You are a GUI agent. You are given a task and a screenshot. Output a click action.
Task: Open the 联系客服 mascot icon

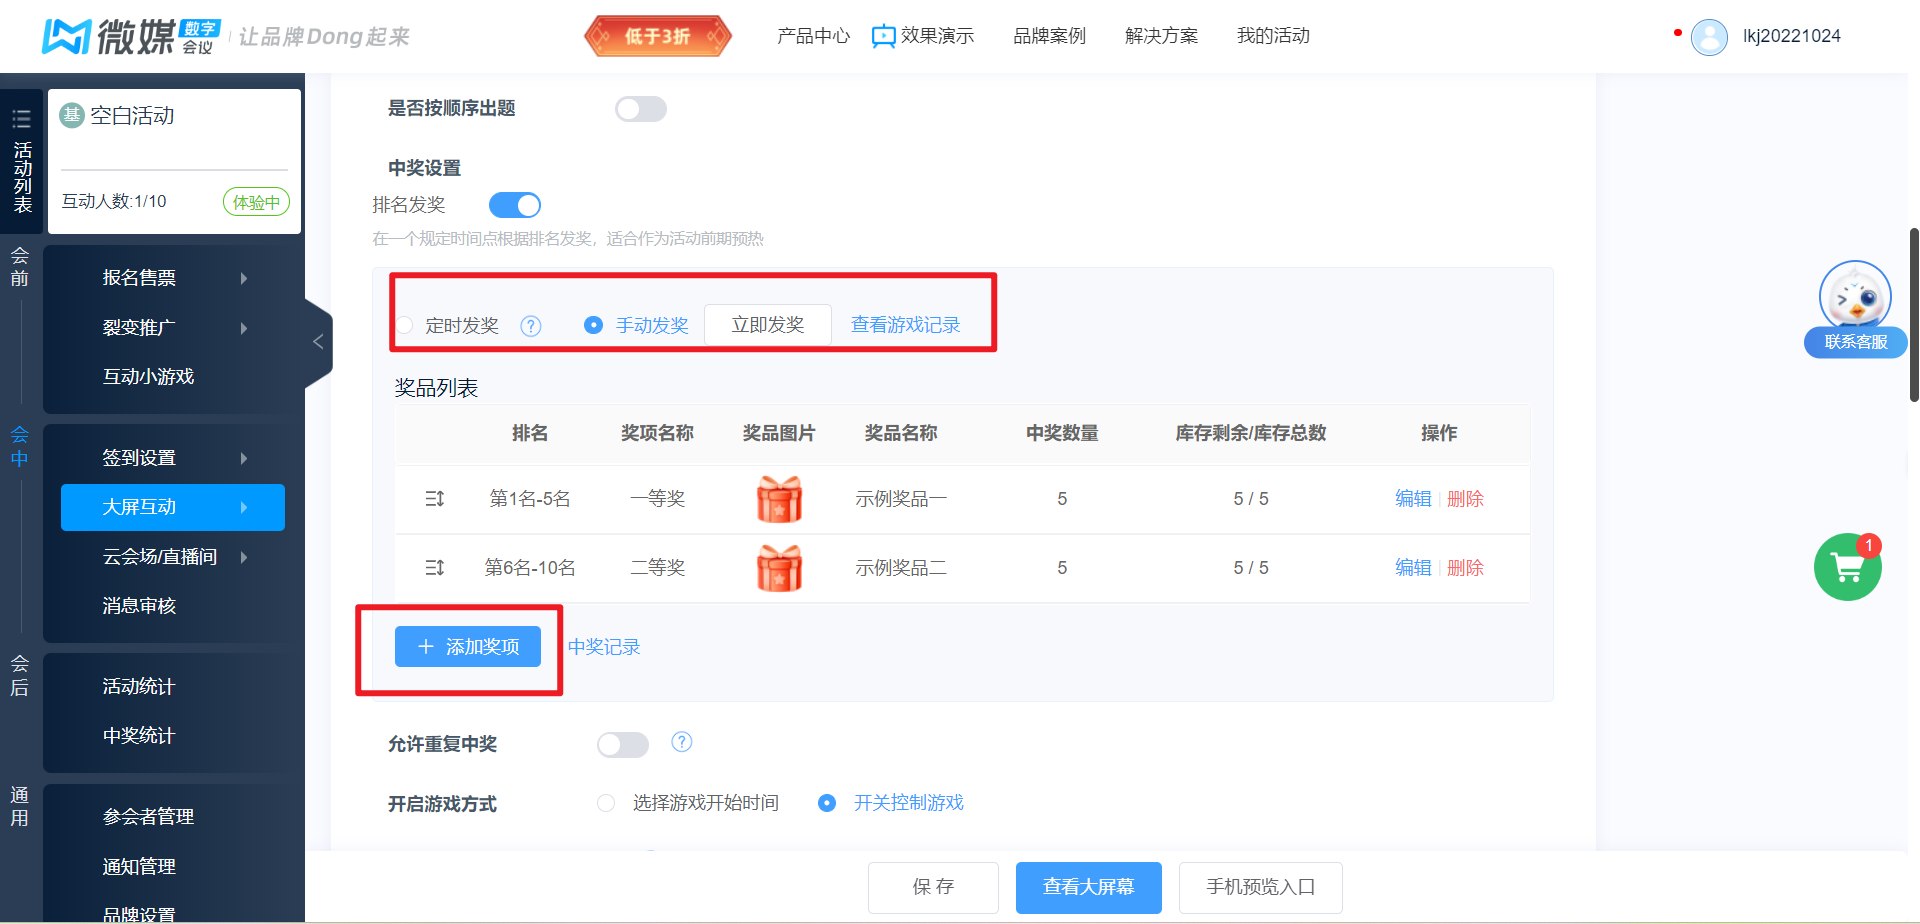click(x=1855, y=297)
